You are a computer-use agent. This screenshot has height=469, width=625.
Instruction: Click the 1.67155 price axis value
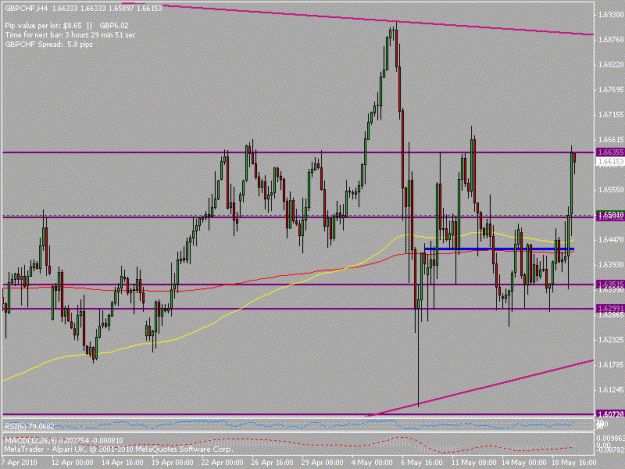(611, 115)
